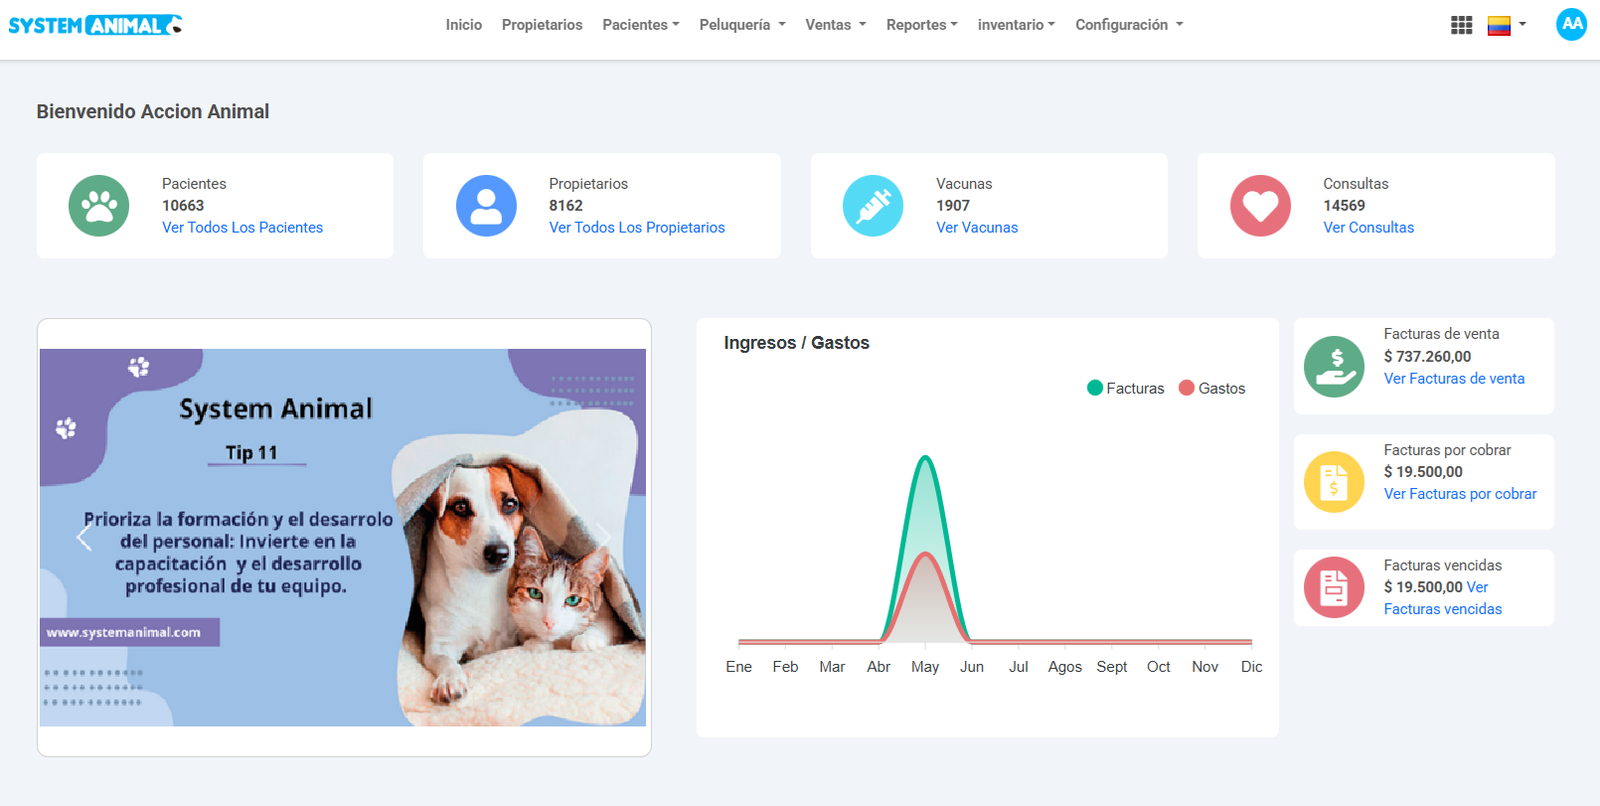Go to next carousel slide arrow
This screenshot has height=806, width=1600.
click(602, 537)
